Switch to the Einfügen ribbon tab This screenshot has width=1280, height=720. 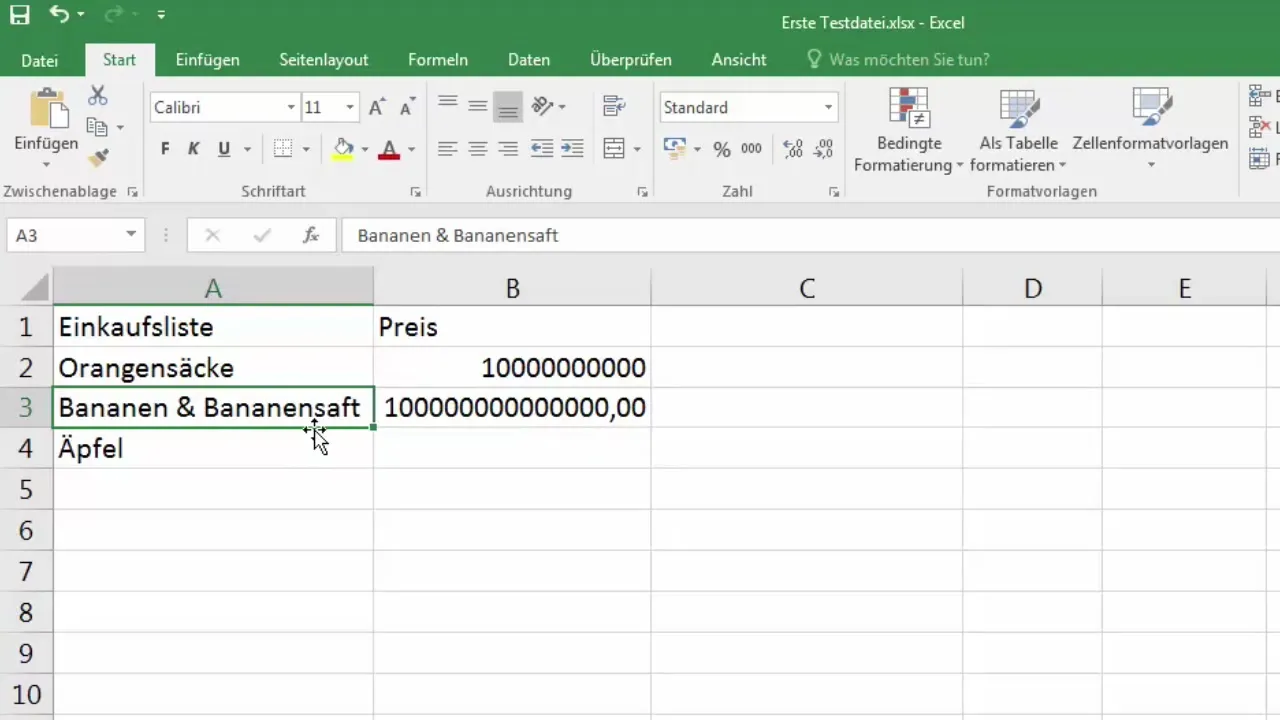pos(207,60)
